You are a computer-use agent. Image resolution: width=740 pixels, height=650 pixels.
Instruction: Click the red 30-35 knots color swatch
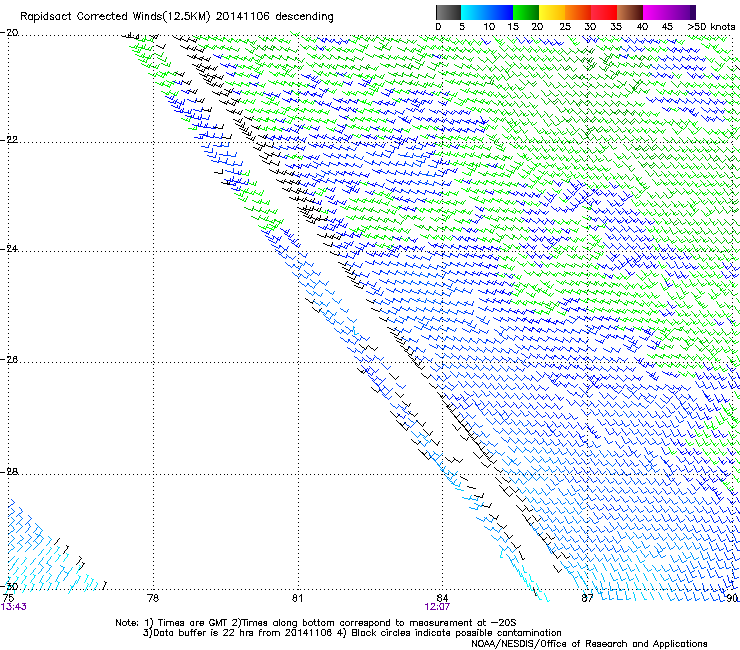pos(604,12)
